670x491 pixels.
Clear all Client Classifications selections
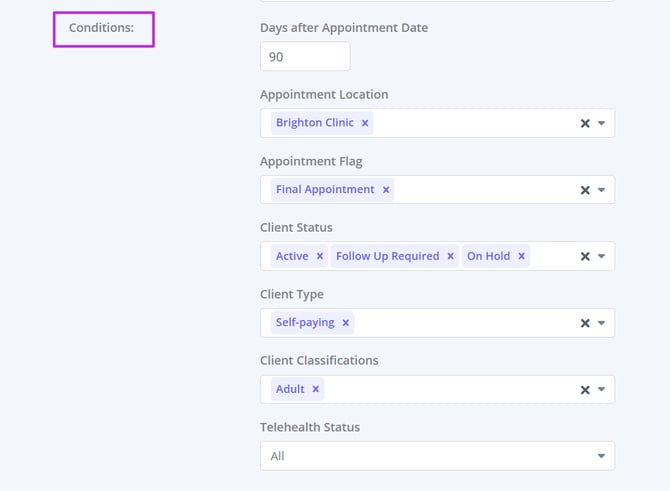(x=585, y=390)
